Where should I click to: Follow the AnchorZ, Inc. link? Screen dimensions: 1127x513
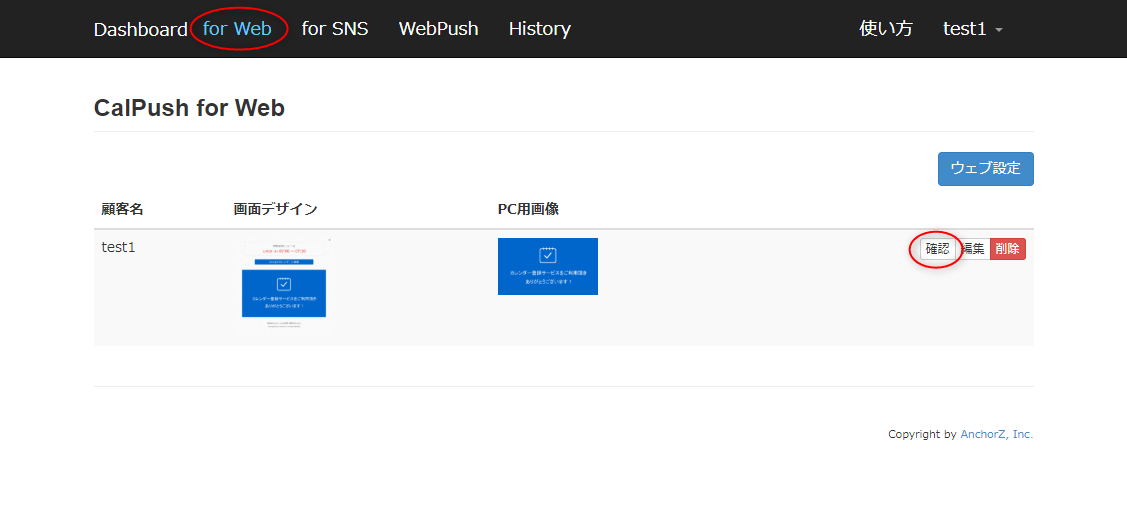996,434
